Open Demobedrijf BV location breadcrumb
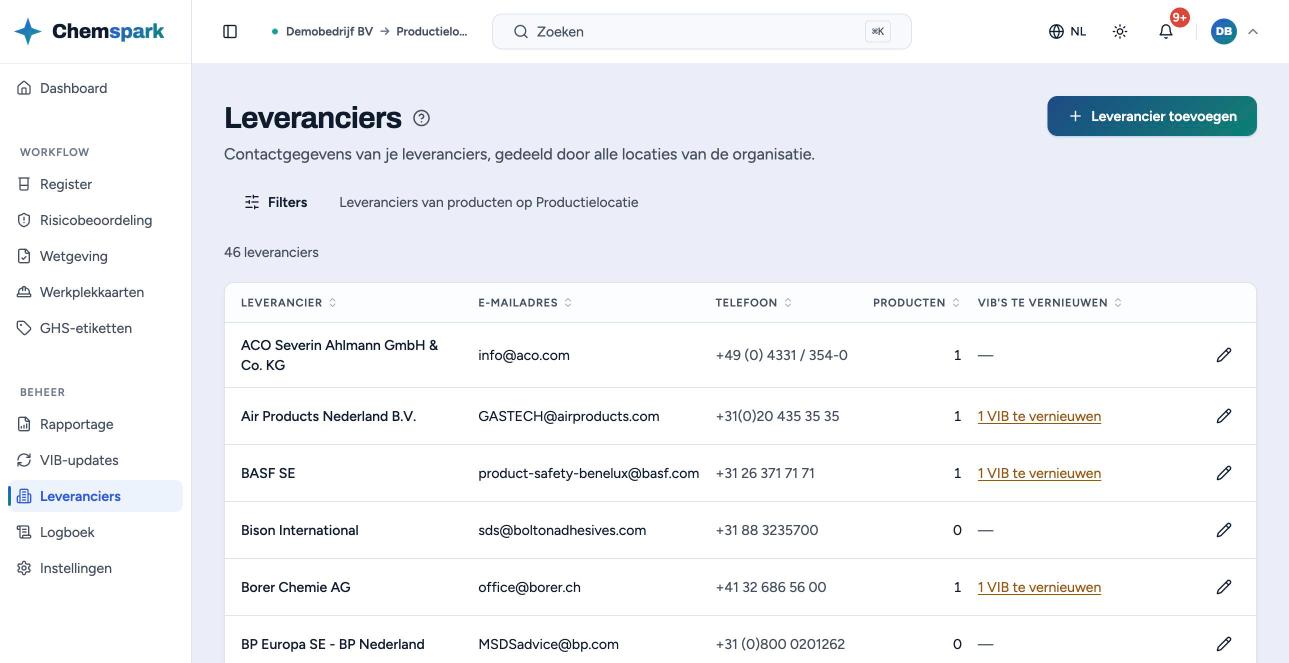The height and width of the screenshot is (663, 1289). click(x=369, y=32)
